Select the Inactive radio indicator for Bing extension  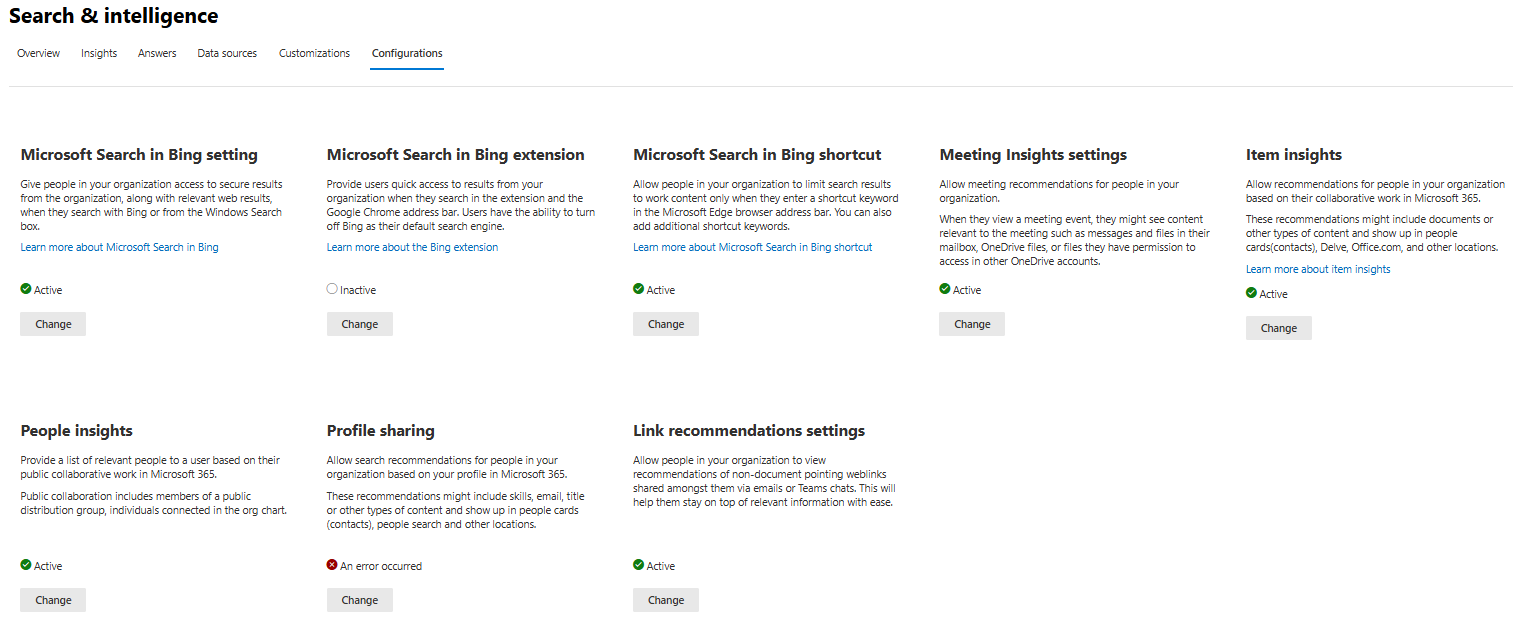point(332,289)
